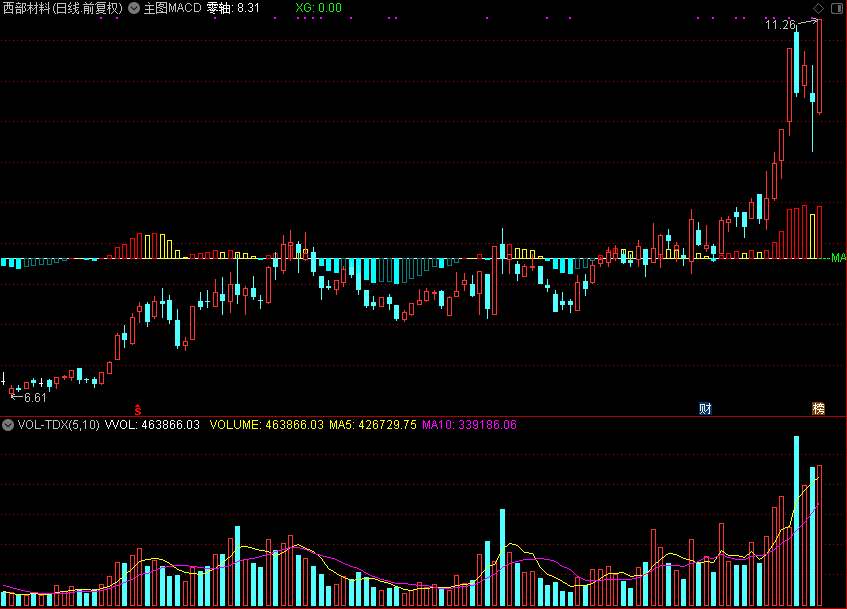Click the 11.26 high price label

tap(781, 24)
